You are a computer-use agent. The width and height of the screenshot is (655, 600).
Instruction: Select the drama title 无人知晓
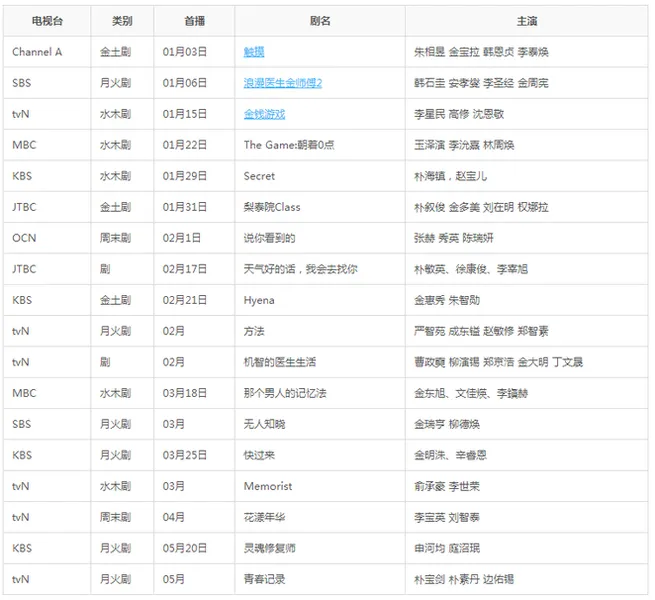pyautogui.click(x=264, y=424)
